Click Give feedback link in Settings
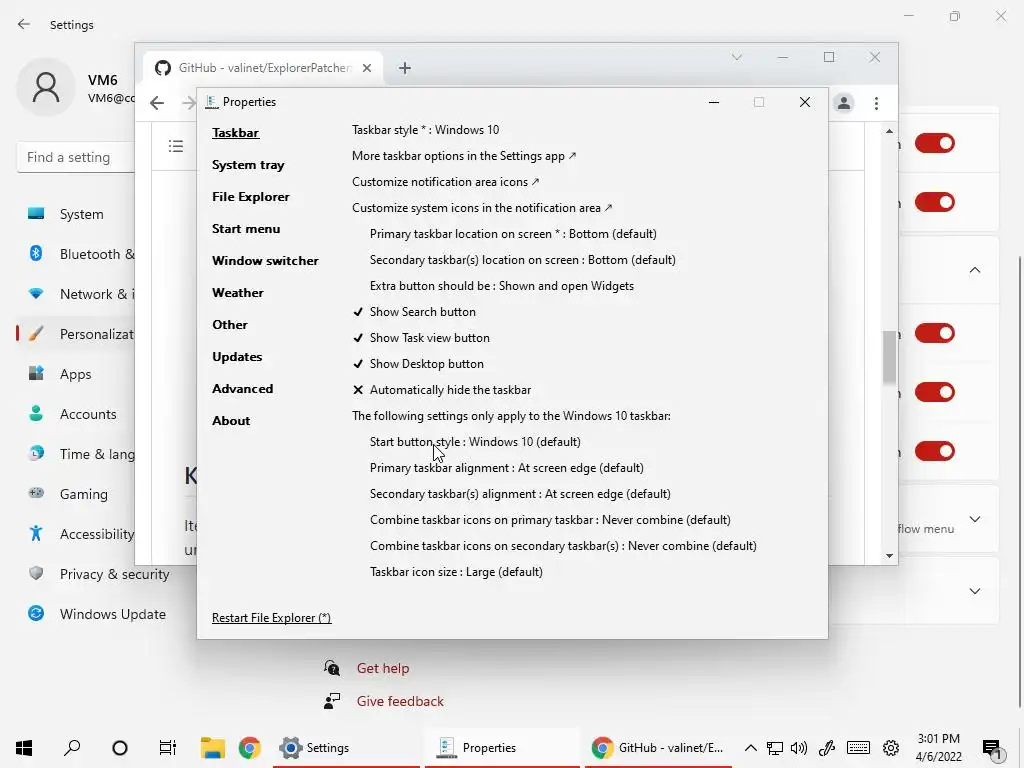This screenshot has width=1024, height=768. [x=400, y=701]
